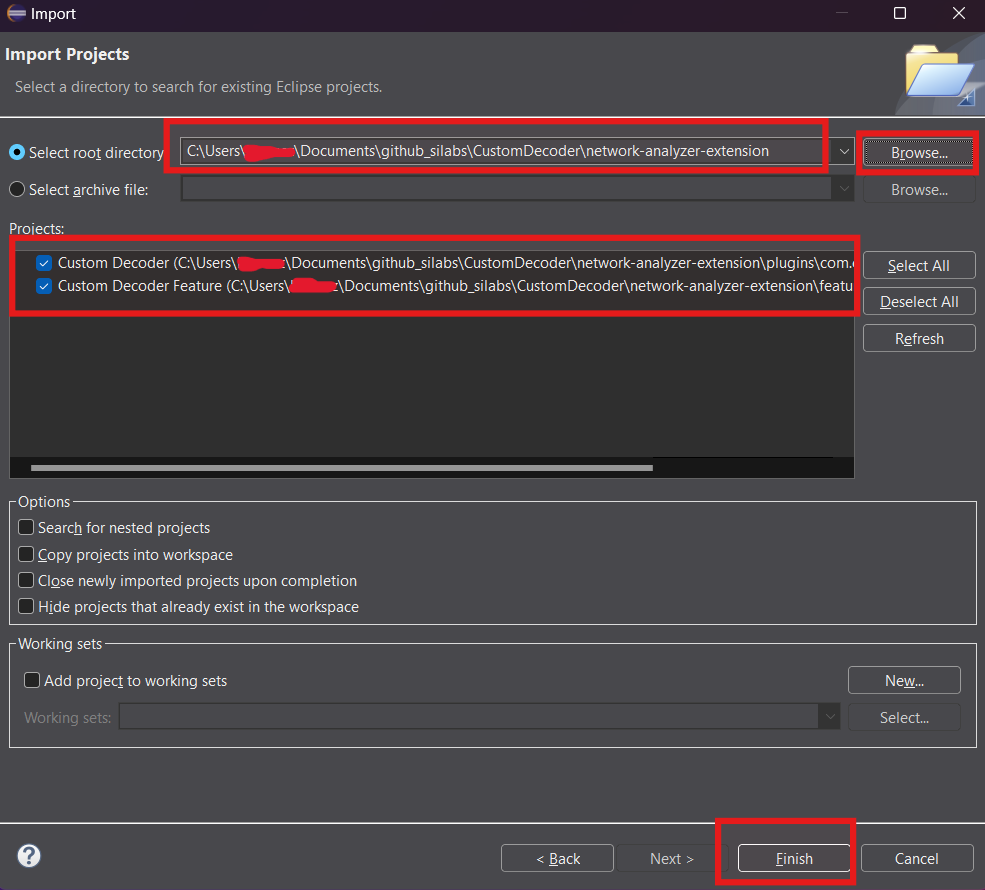Close the Import window
The height and width of the screenshot is (890, 985).
tap(958, 13)
